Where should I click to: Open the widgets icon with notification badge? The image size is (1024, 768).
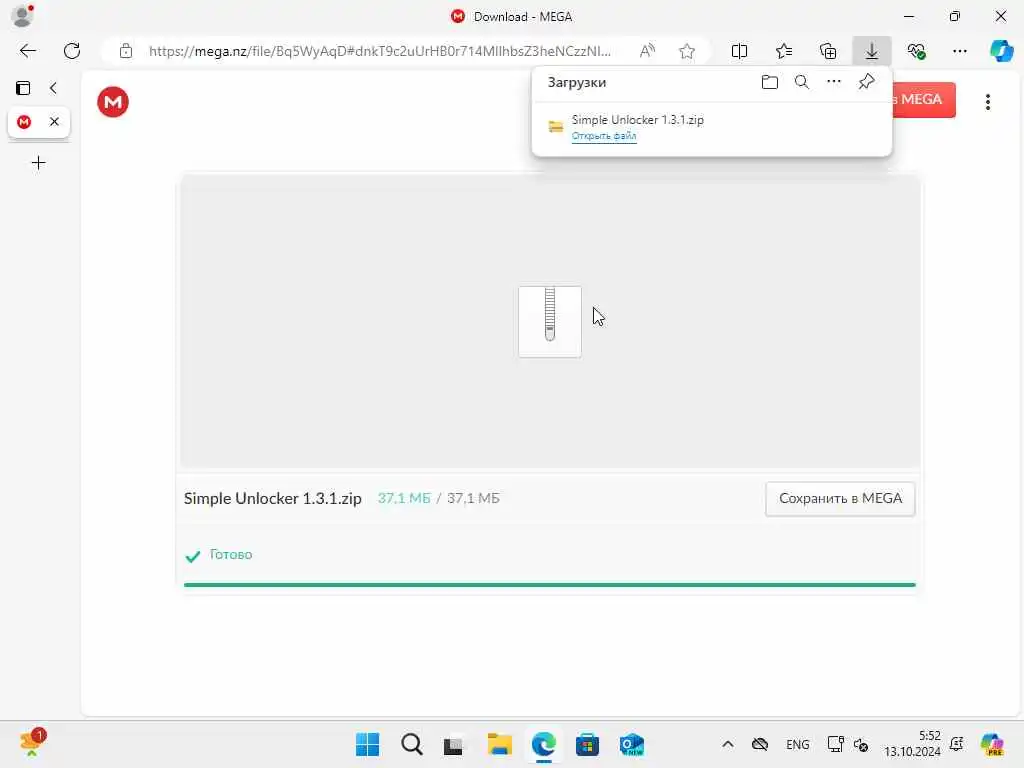click(x=33, y=743)
